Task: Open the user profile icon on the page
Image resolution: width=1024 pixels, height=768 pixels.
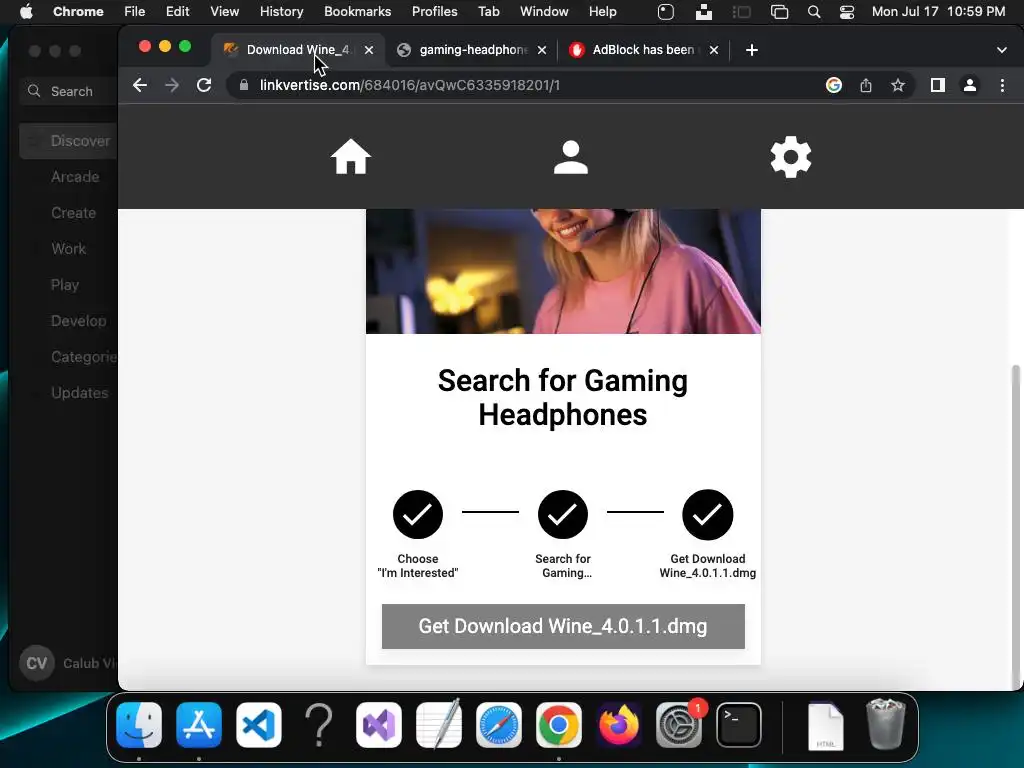Action: (571, 157)
